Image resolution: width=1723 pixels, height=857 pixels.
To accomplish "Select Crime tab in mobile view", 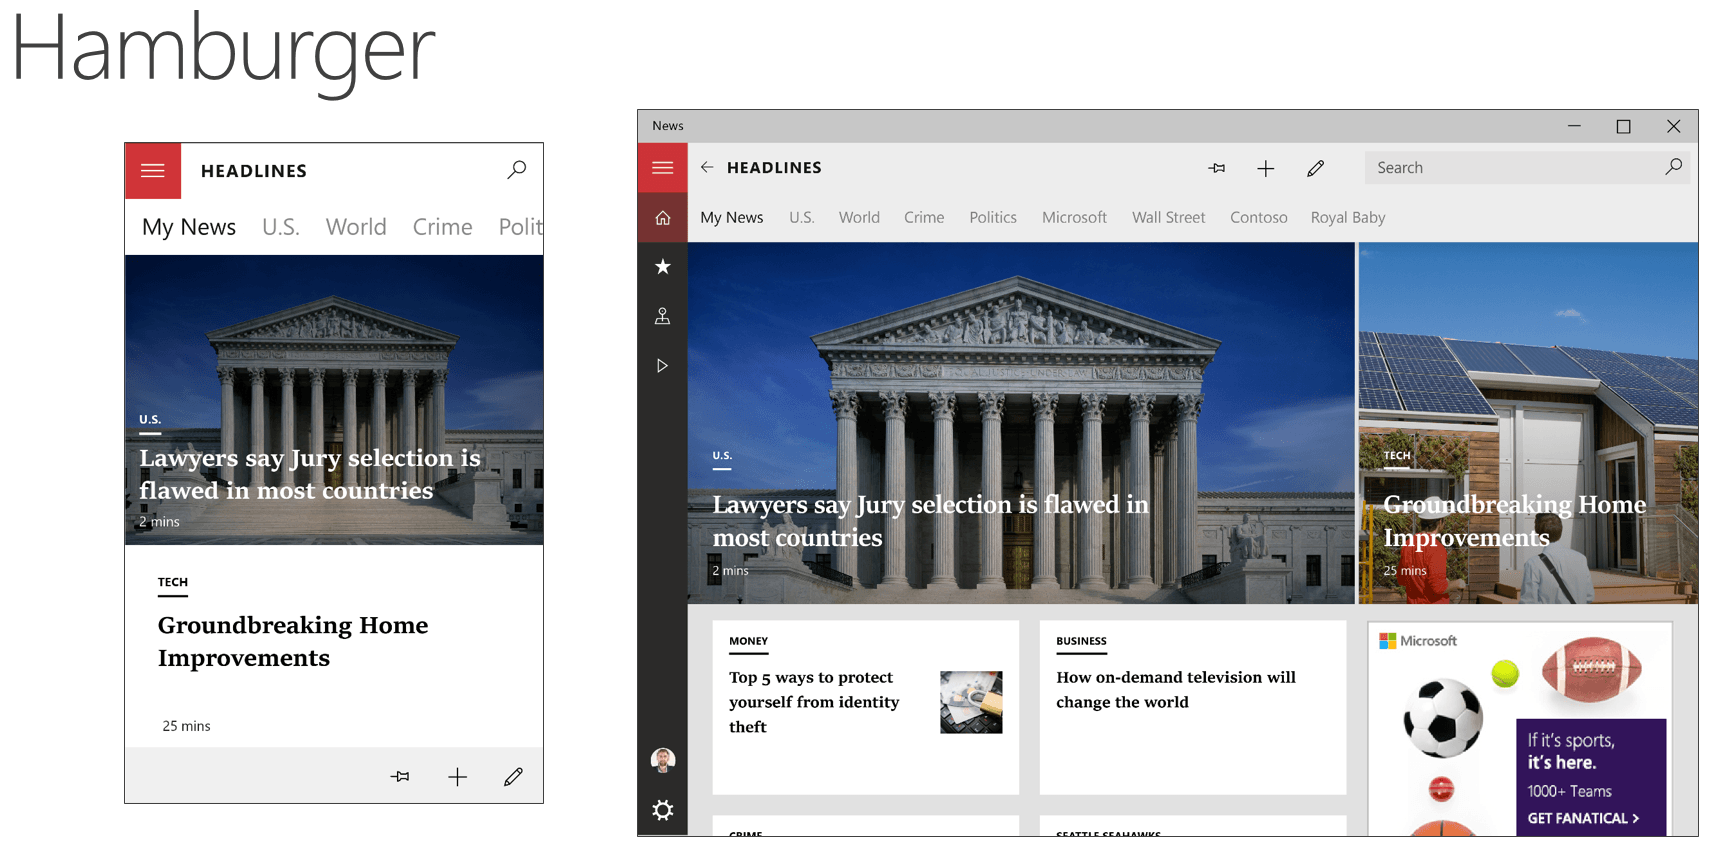I will (x=443, y=227).
